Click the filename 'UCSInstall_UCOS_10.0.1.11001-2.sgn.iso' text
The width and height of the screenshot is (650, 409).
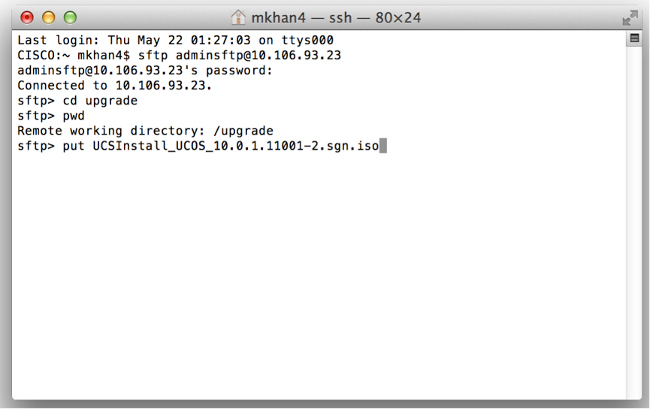pos(236,146)
